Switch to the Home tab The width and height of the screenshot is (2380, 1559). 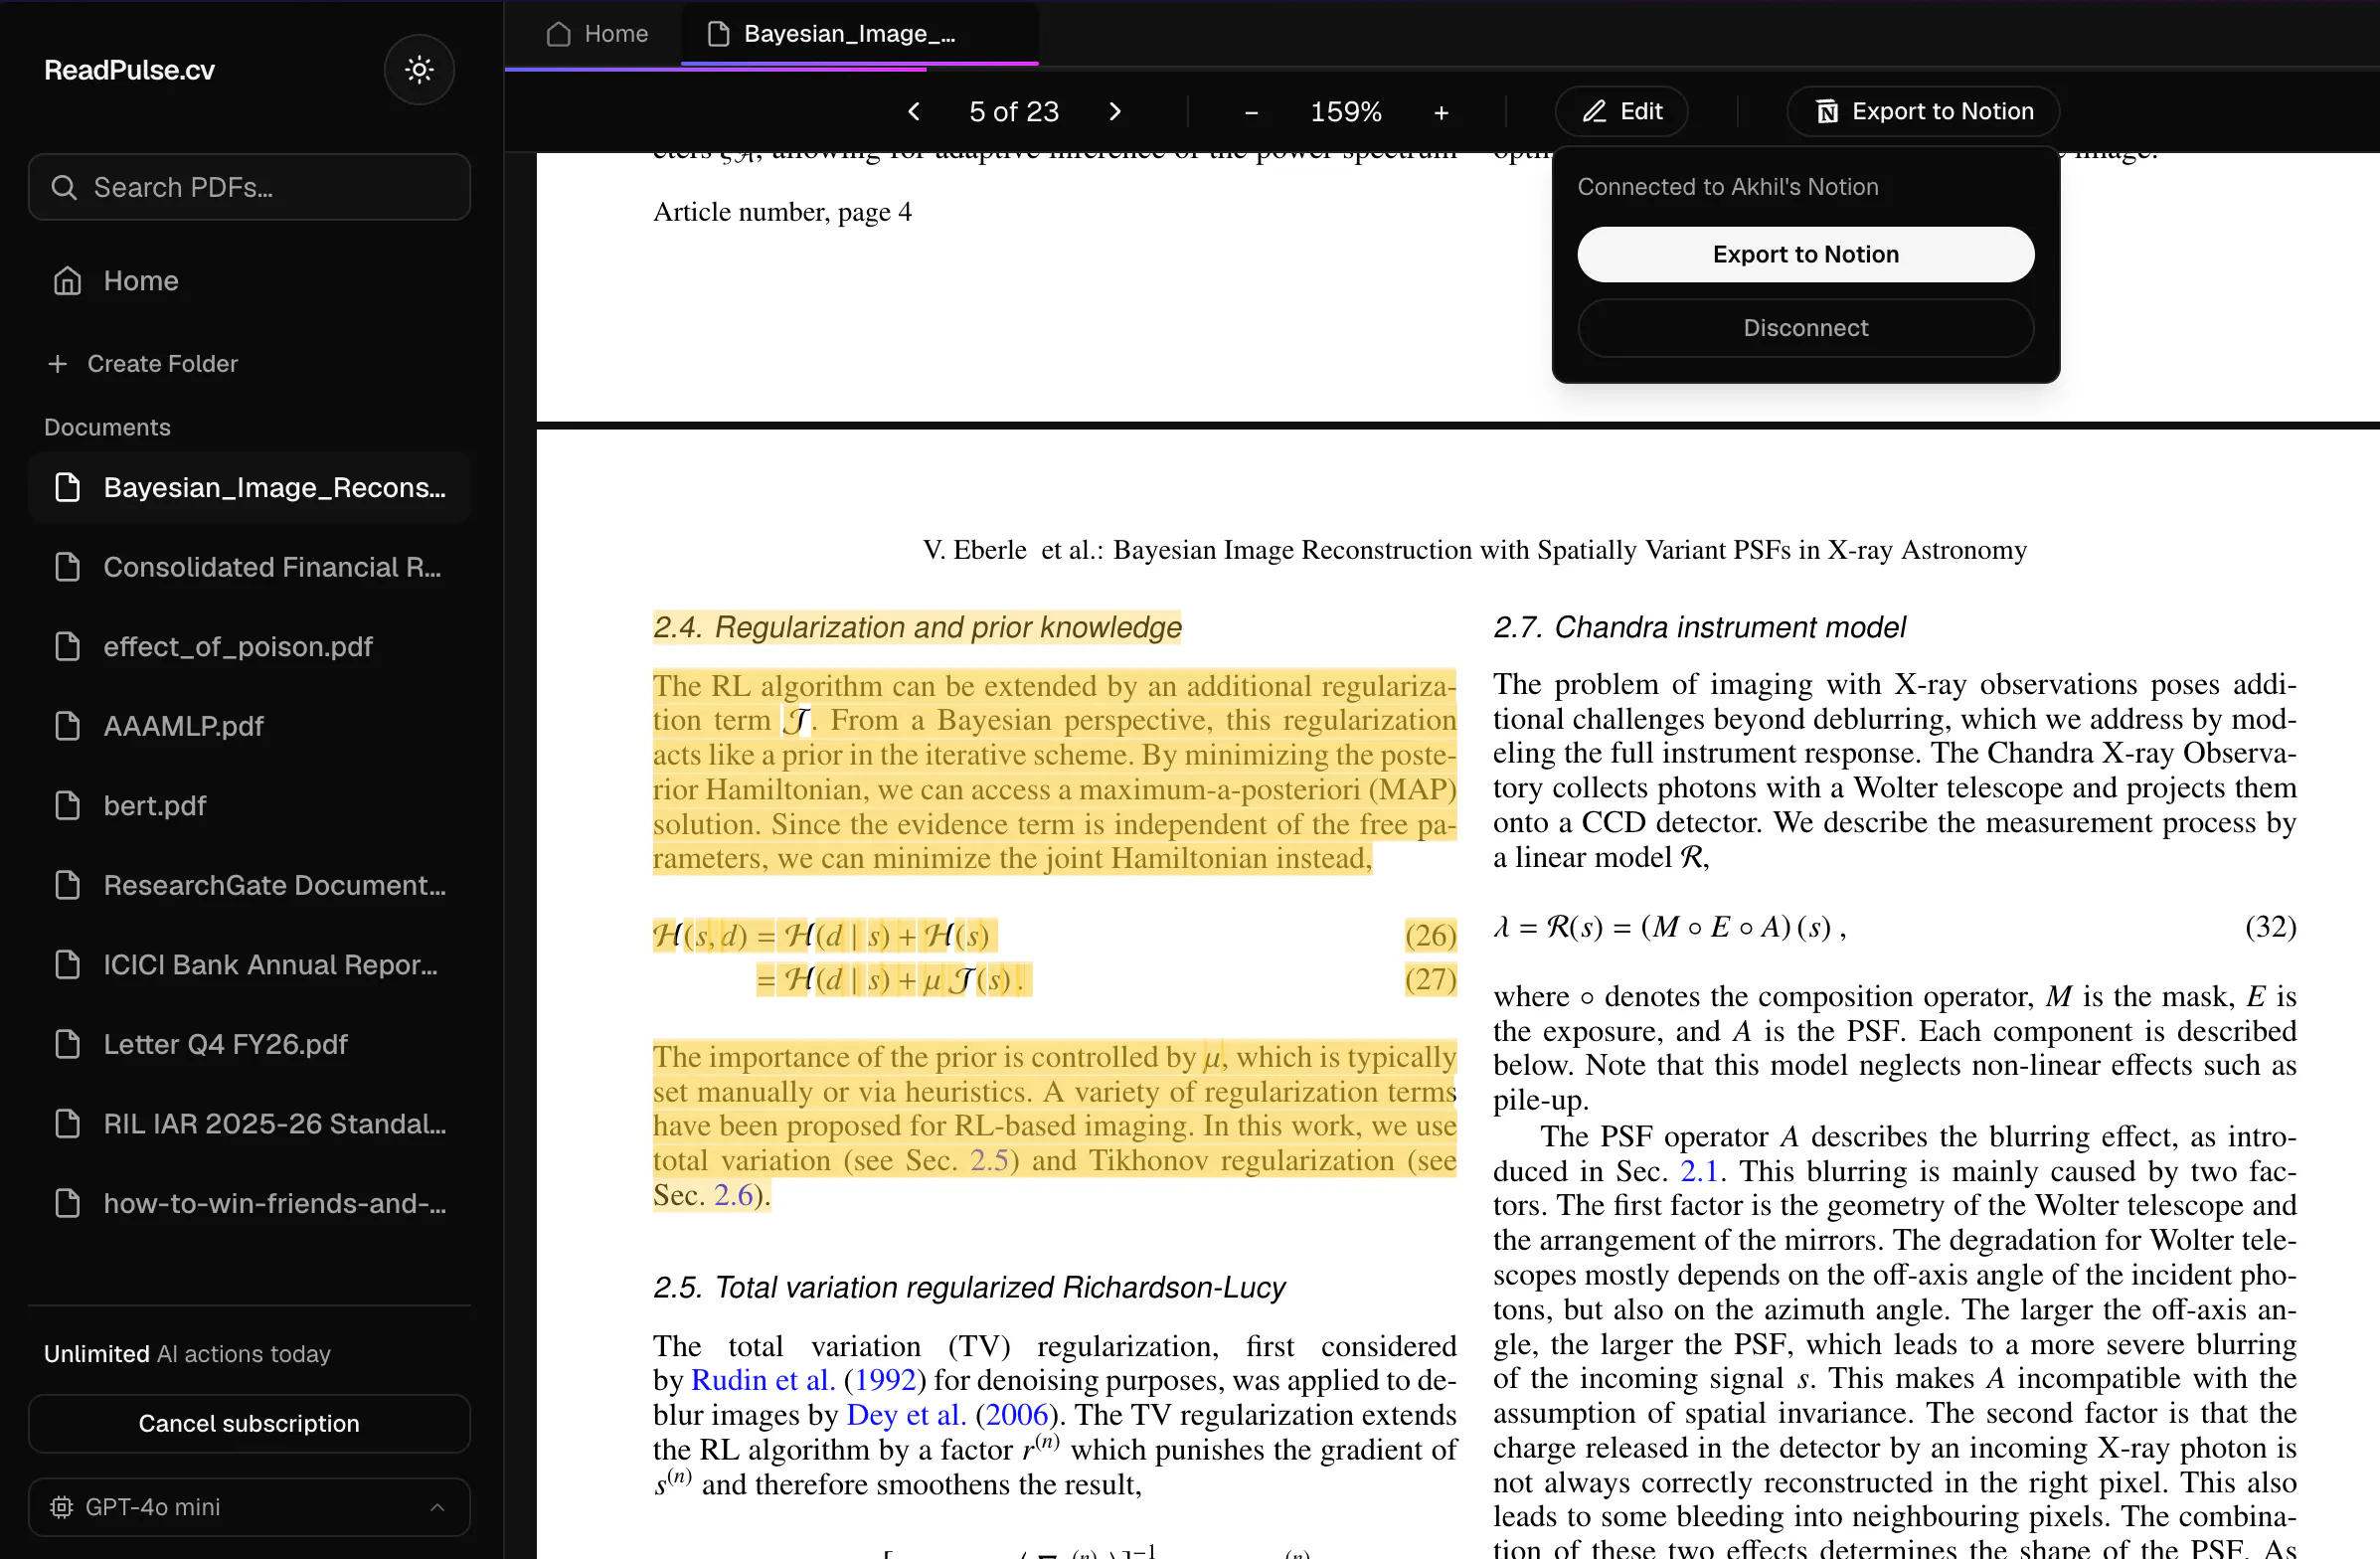[x=597, y=34]
